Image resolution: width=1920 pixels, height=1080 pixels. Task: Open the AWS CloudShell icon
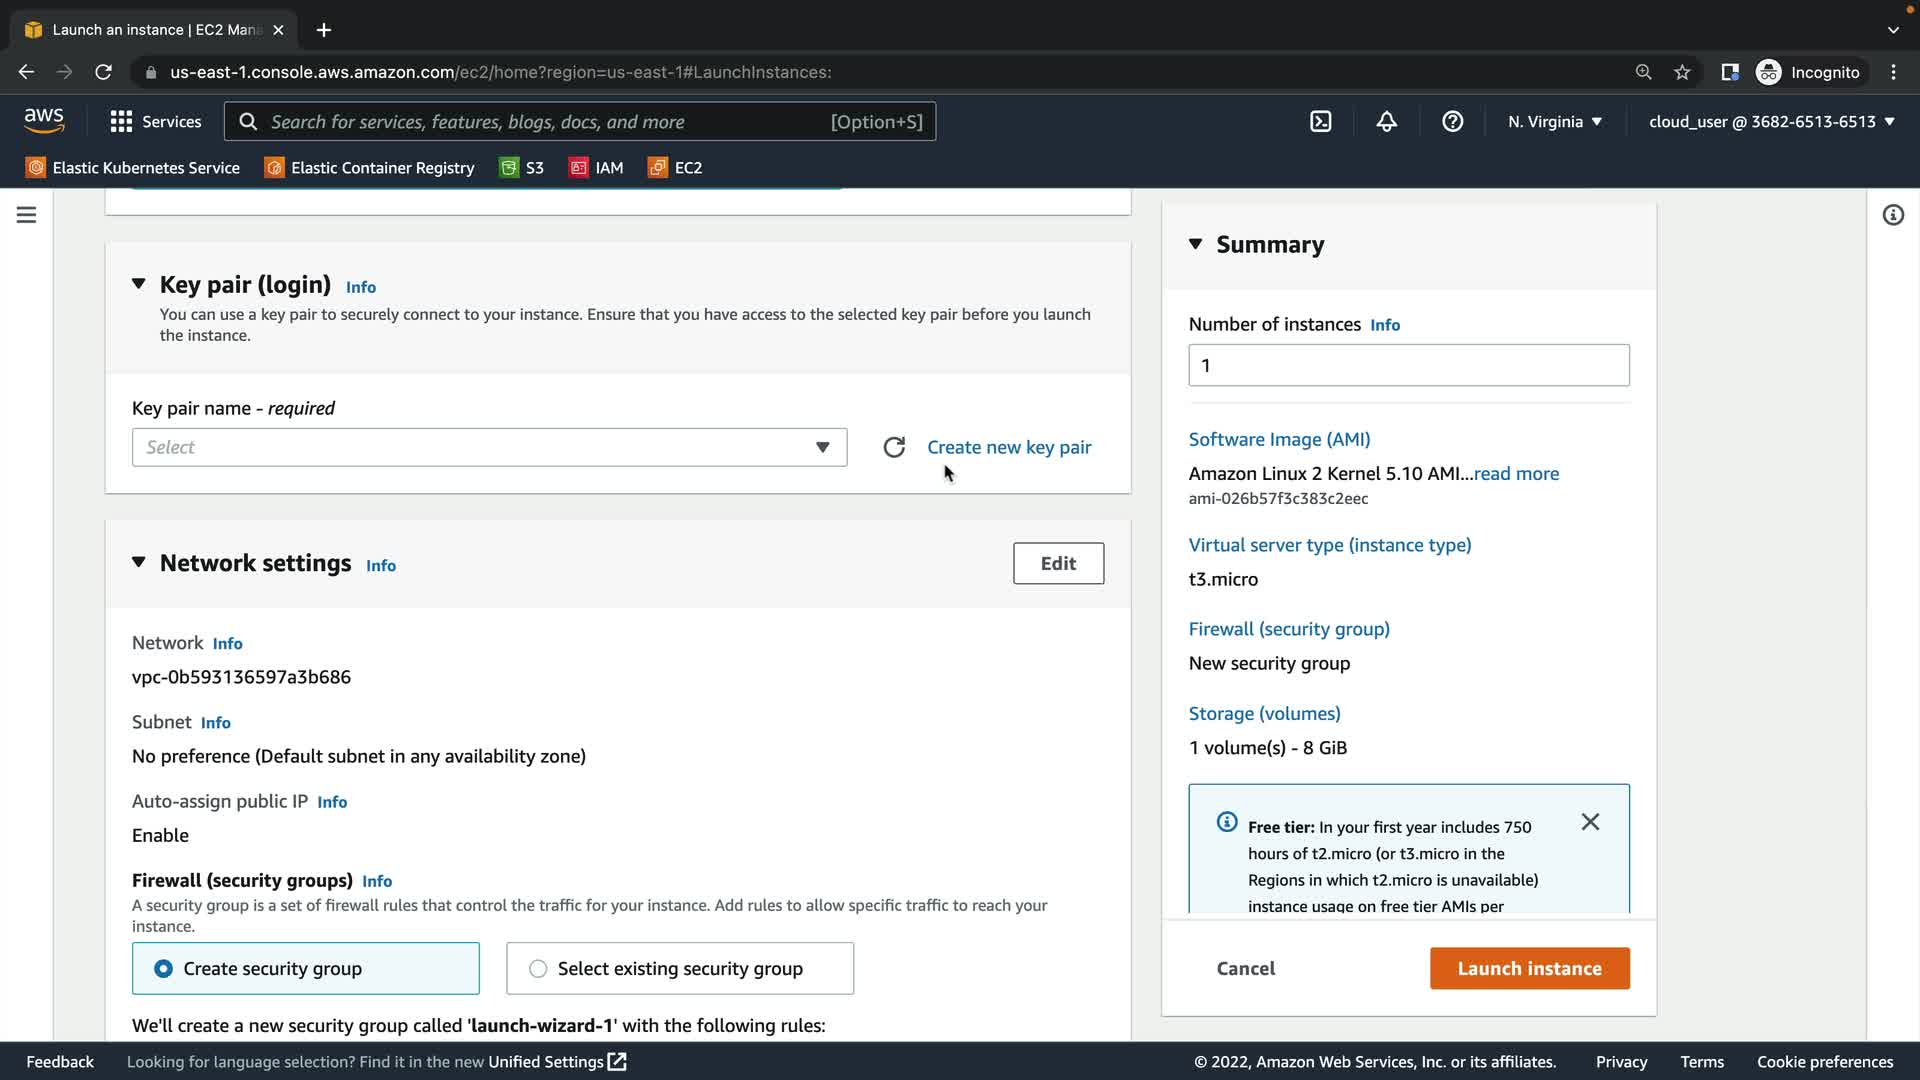point(1320,122)
